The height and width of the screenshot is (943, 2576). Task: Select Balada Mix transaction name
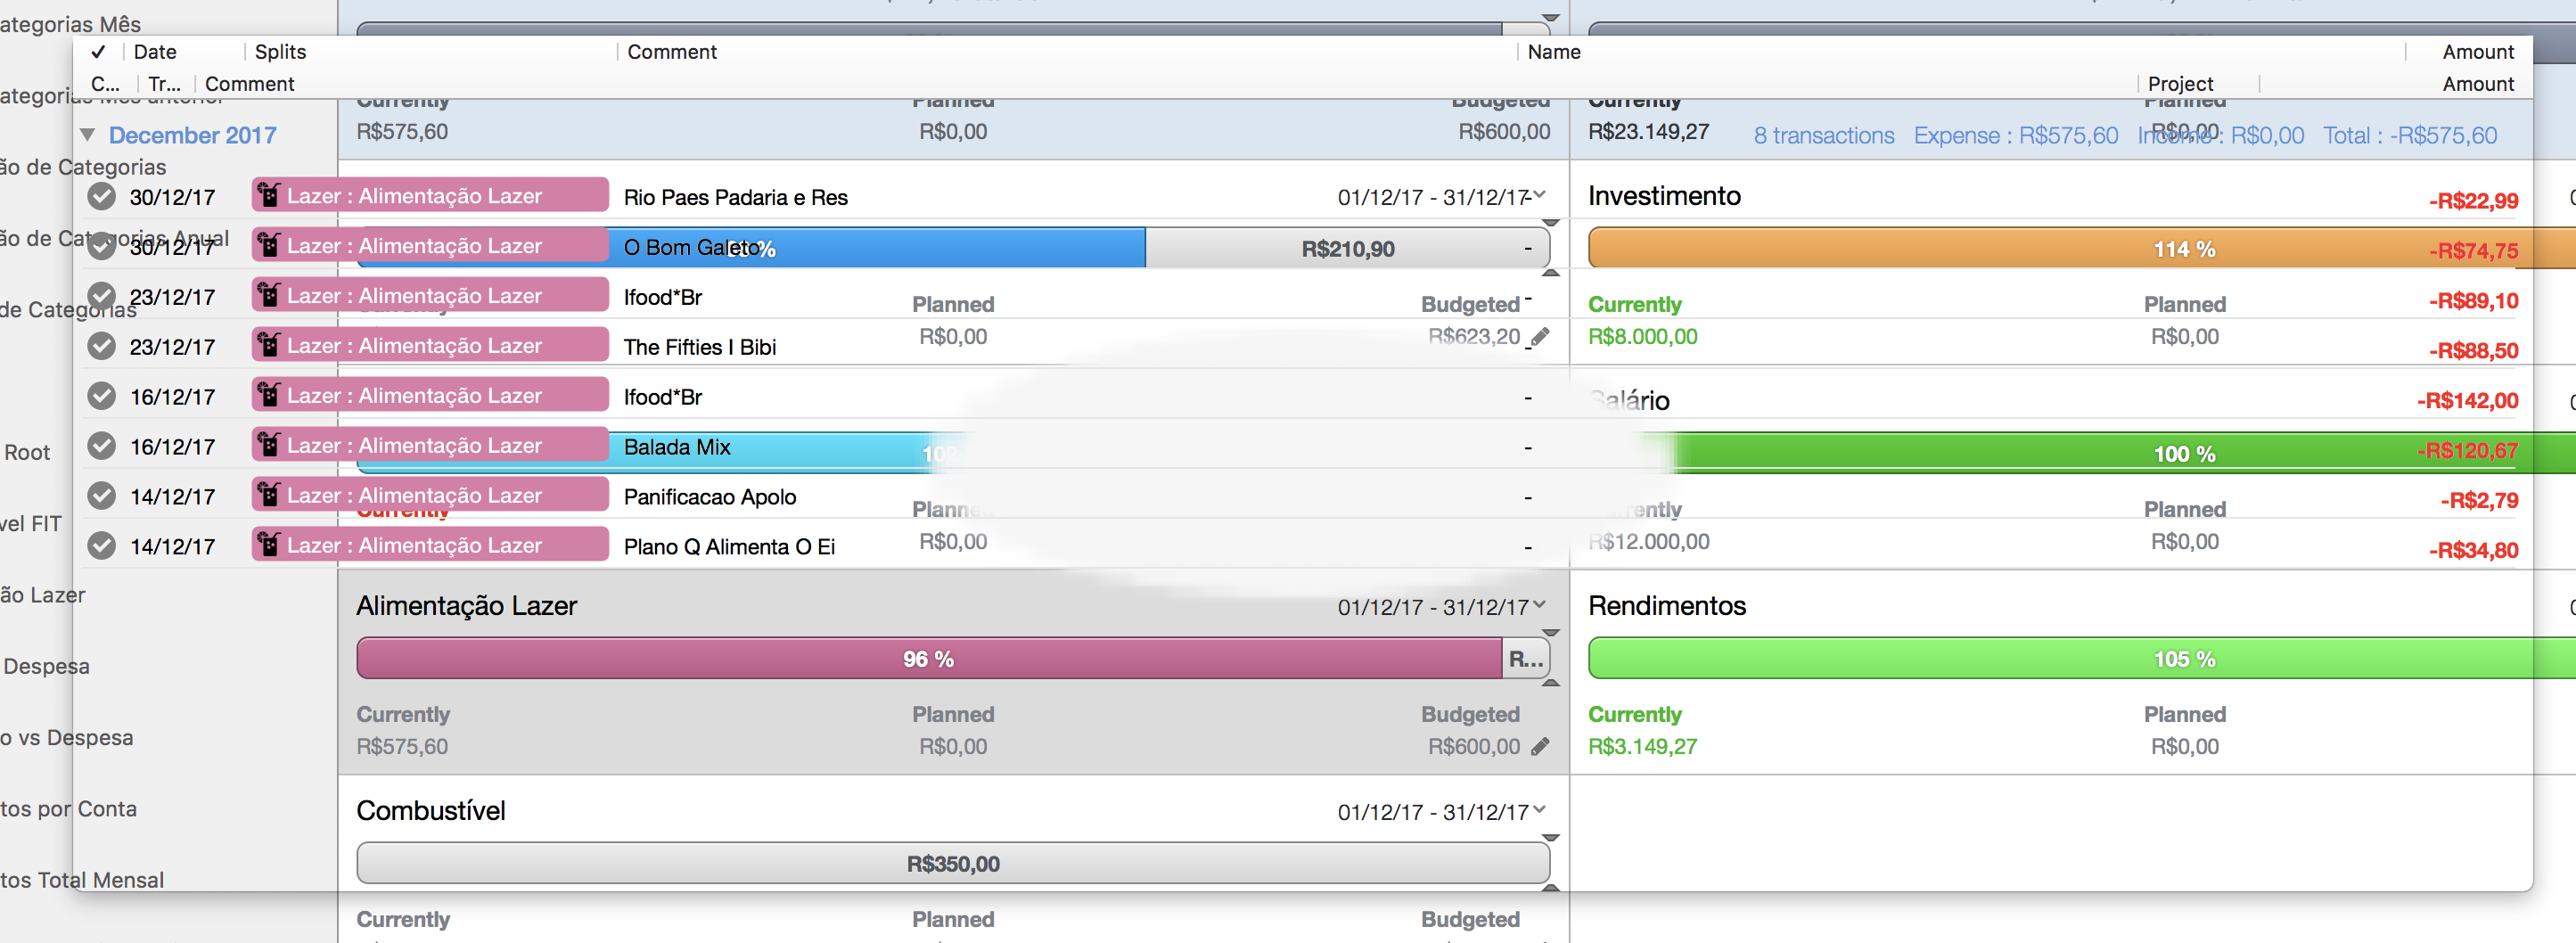(x=677, y=447)
